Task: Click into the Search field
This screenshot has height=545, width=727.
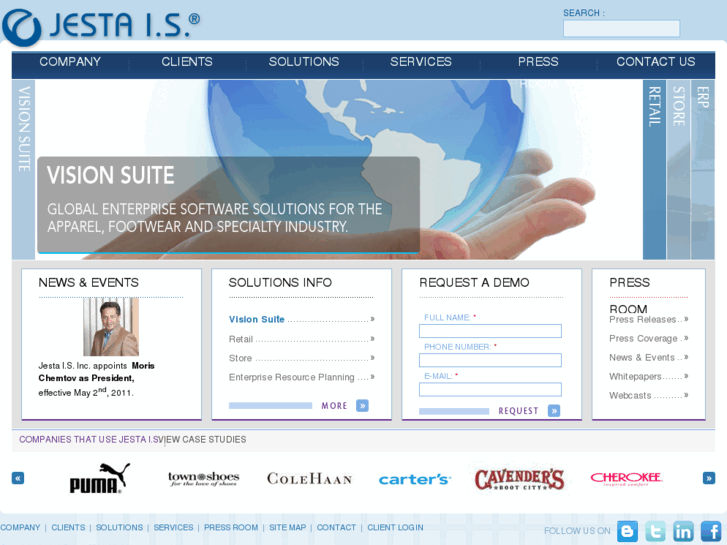Action: [621, 28]
